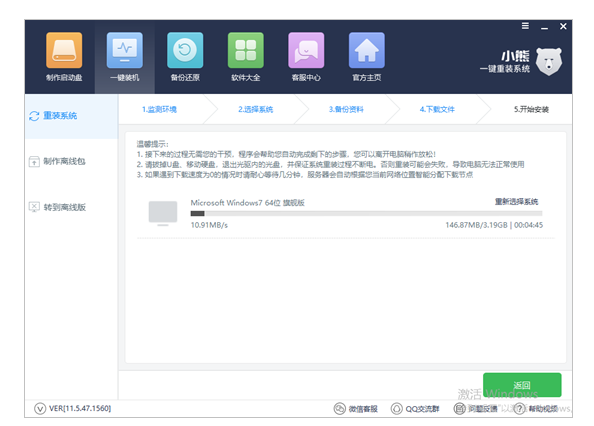Viewport: 594px width, 426px height.
Task: Click the 00:04:45 remaining time text
Action: [528, 225]
